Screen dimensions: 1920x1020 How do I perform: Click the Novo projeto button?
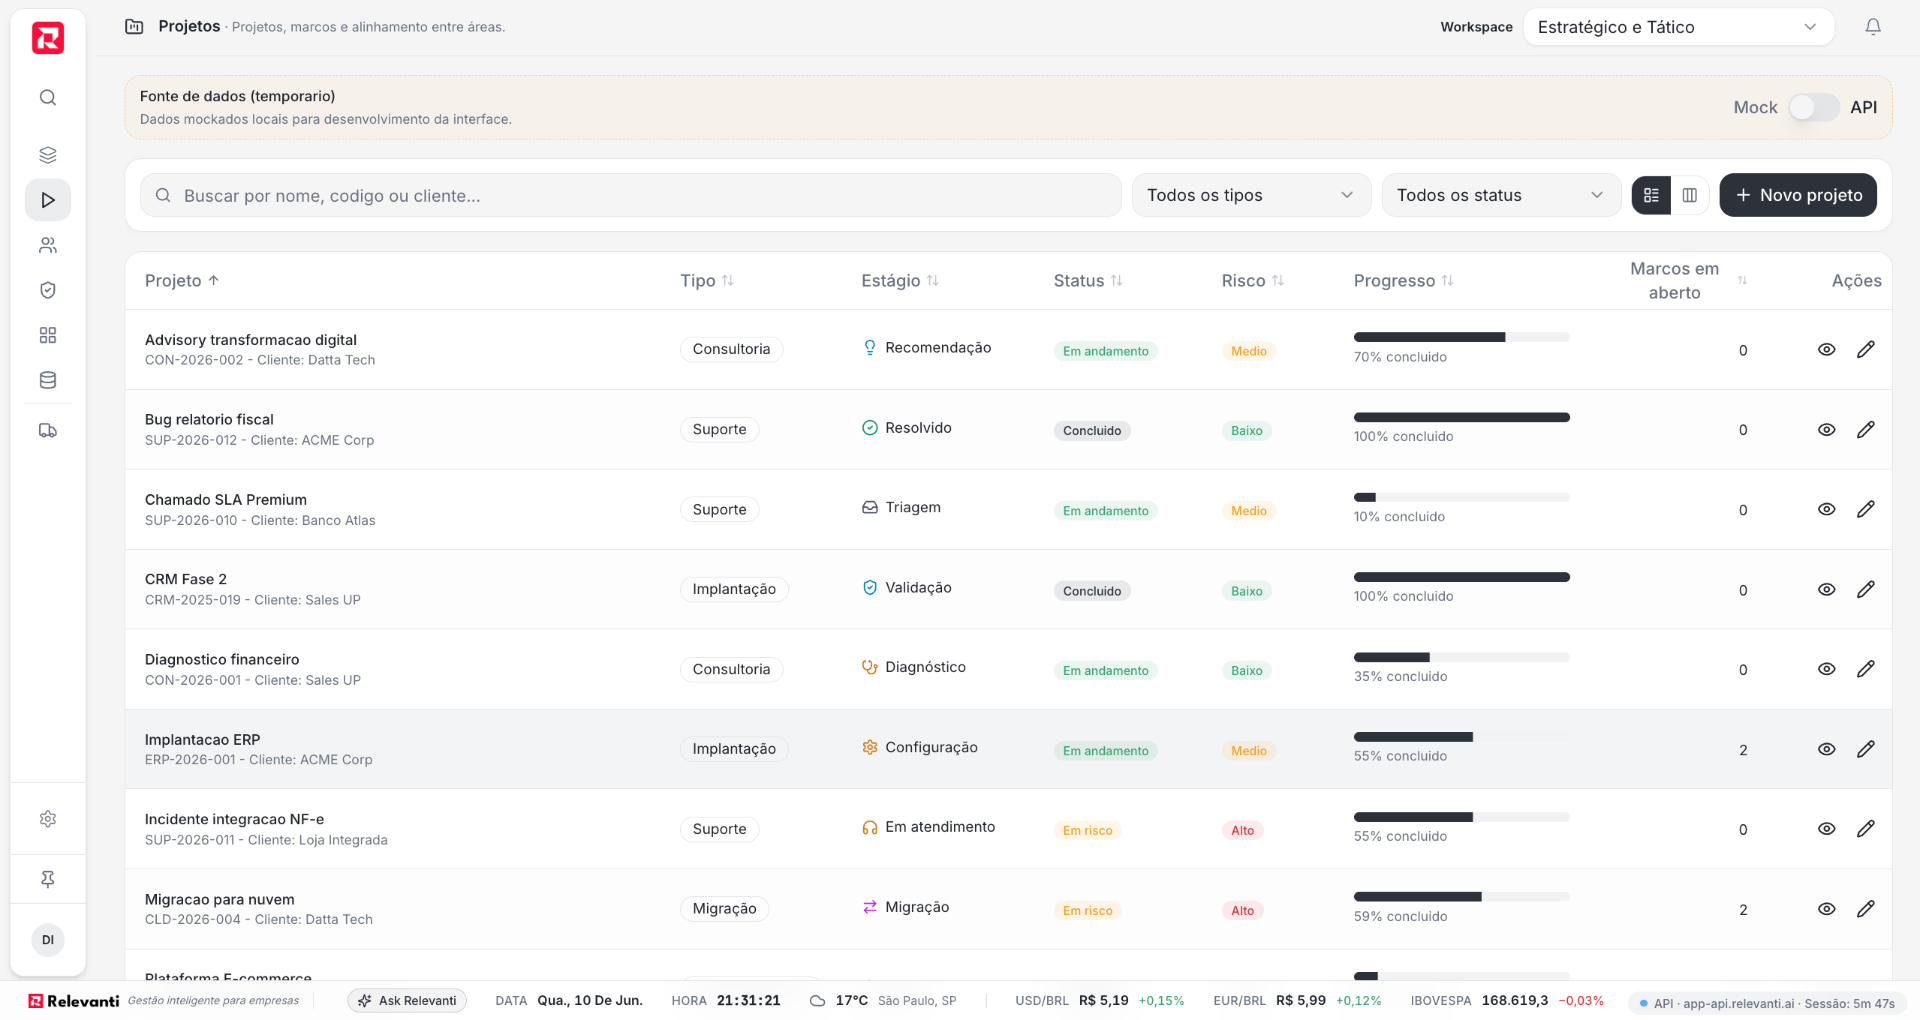tap(1797, 195)
